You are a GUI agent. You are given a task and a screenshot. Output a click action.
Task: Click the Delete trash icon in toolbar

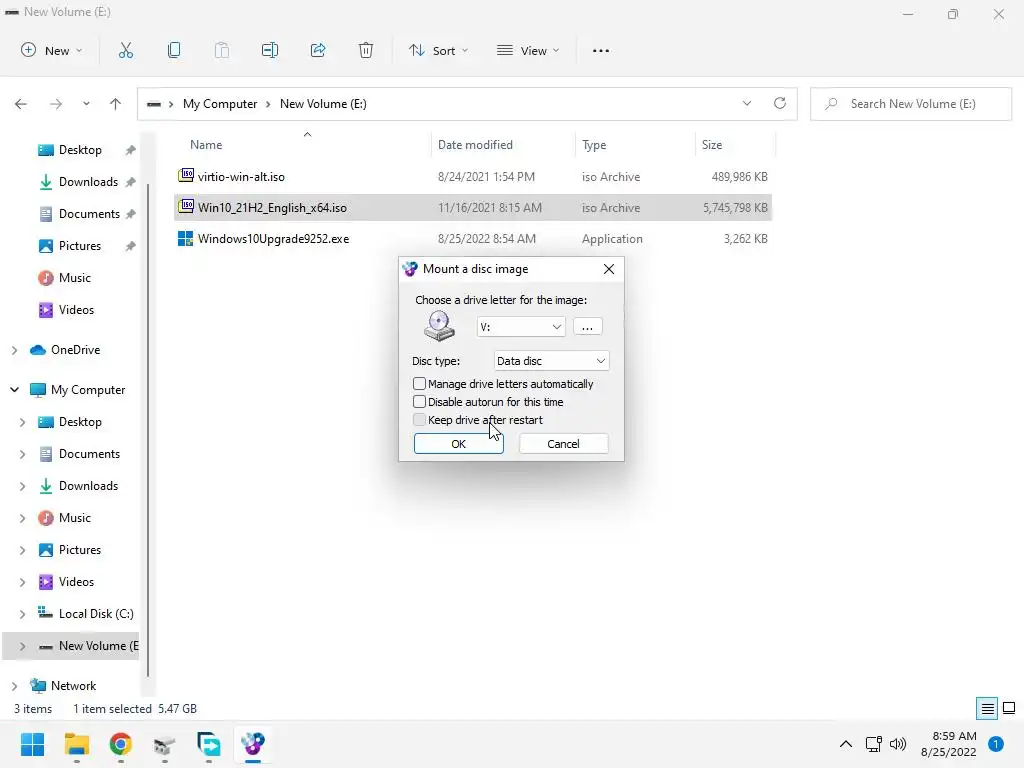tap(366, 50)
